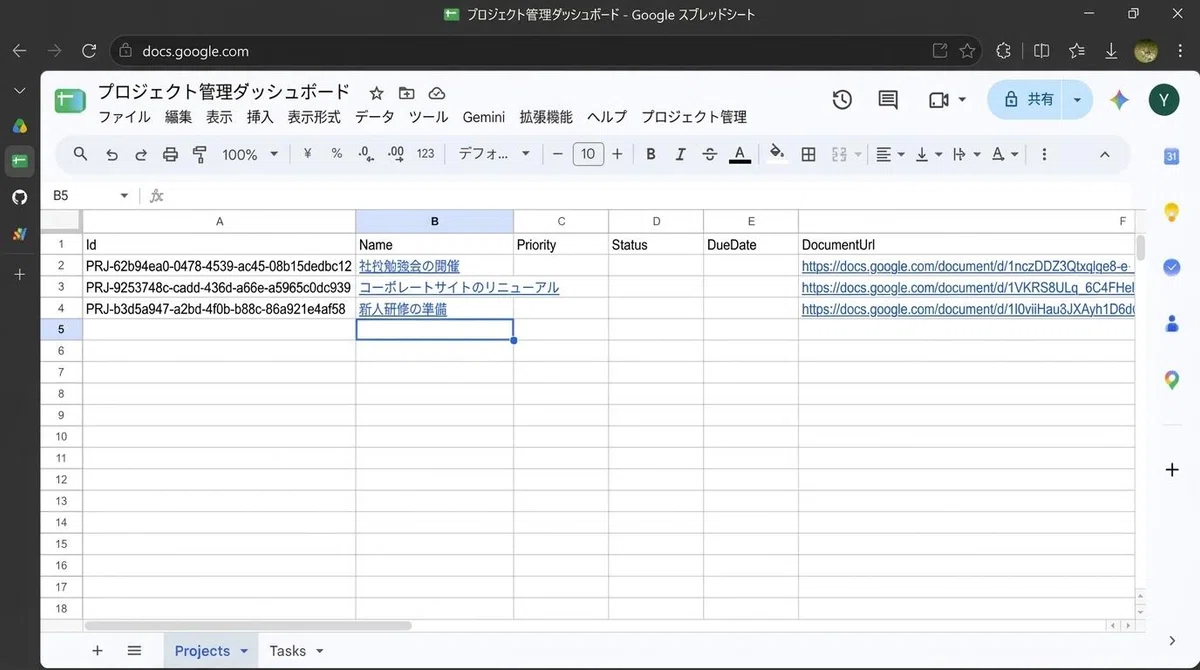This screenshot has height=670, width=1200.
Task: Format as currency with yen icon
Action: pos(307,154)
